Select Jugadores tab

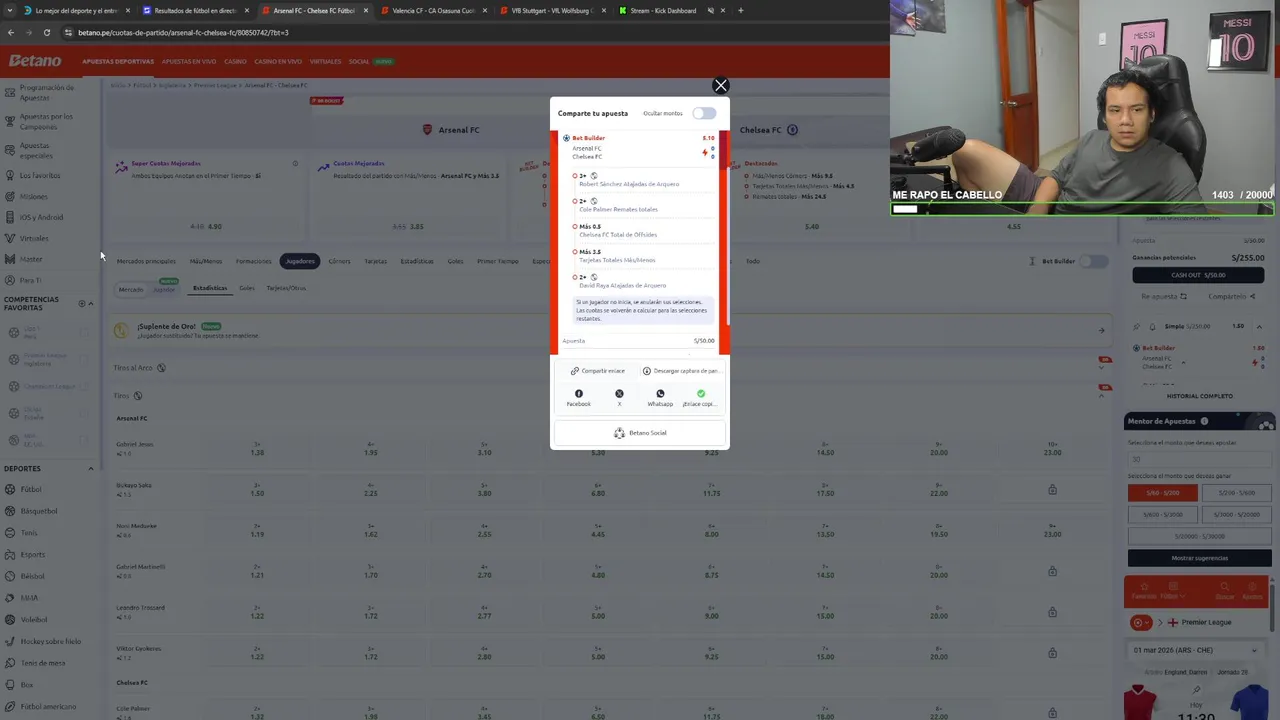coord(300,261)
